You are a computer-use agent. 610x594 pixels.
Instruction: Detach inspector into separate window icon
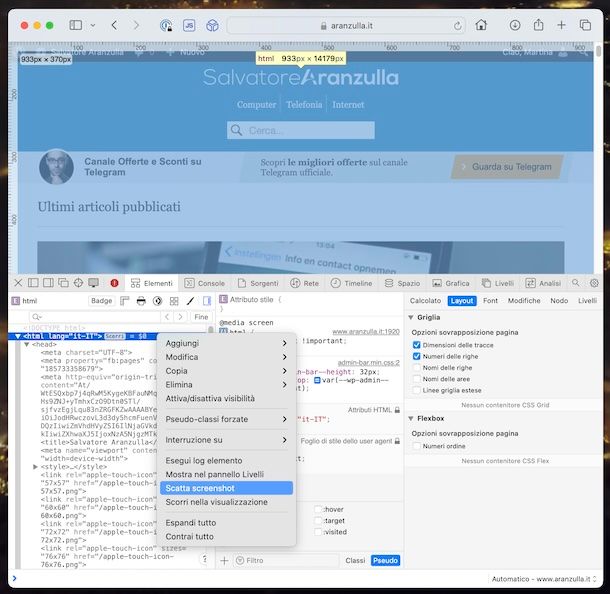click(63, 283)
